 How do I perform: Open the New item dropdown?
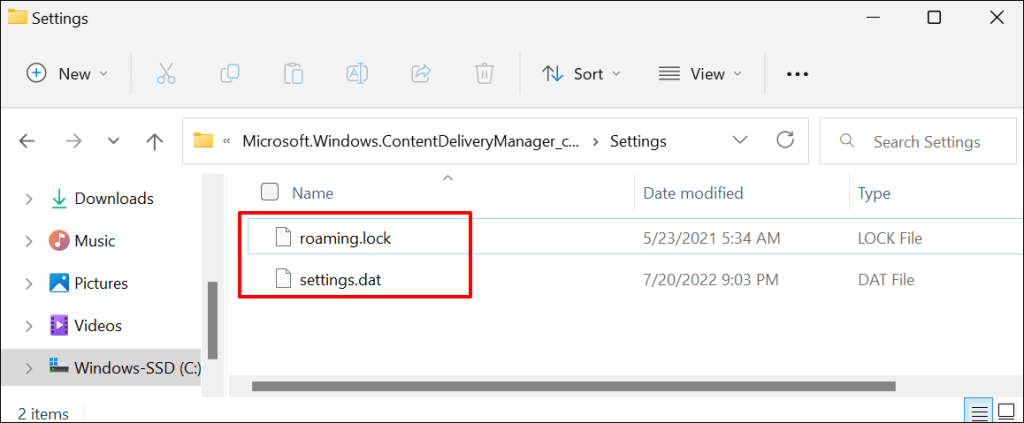pos(67,73)
